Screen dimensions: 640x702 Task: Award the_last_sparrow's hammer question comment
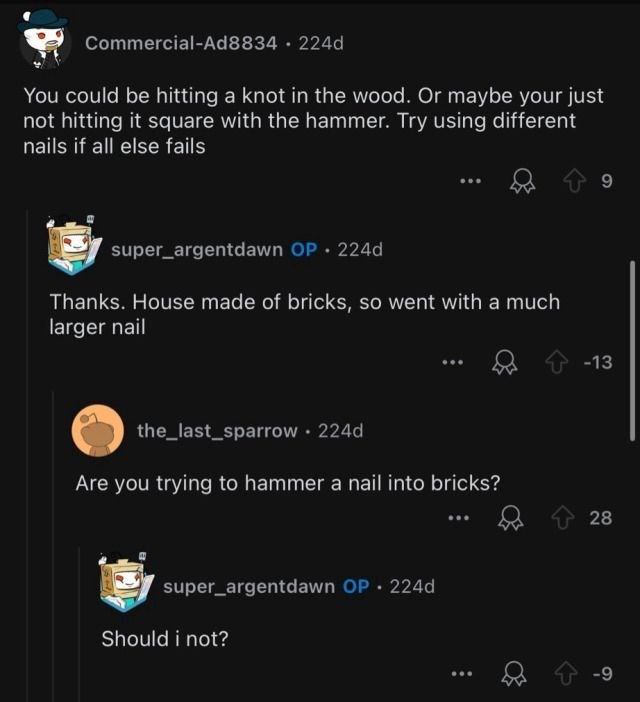pos(508,517)
